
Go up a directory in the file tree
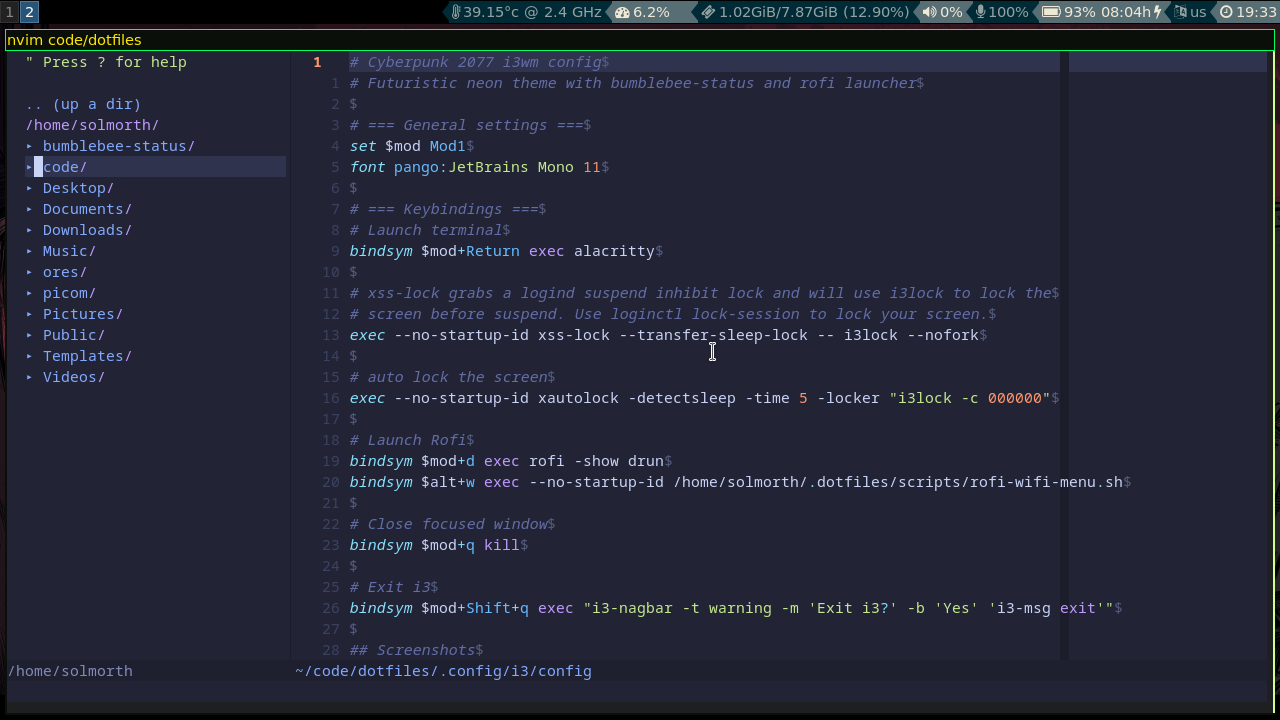[x=83, y=104]
